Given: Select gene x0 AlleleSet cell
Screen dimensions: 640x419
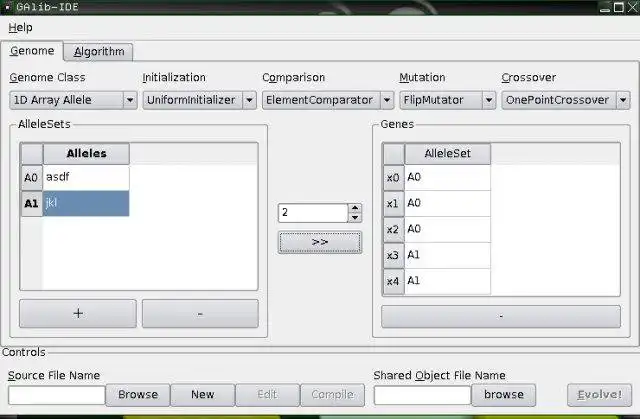Looking at the screenshot, I should tap(447, 177).
